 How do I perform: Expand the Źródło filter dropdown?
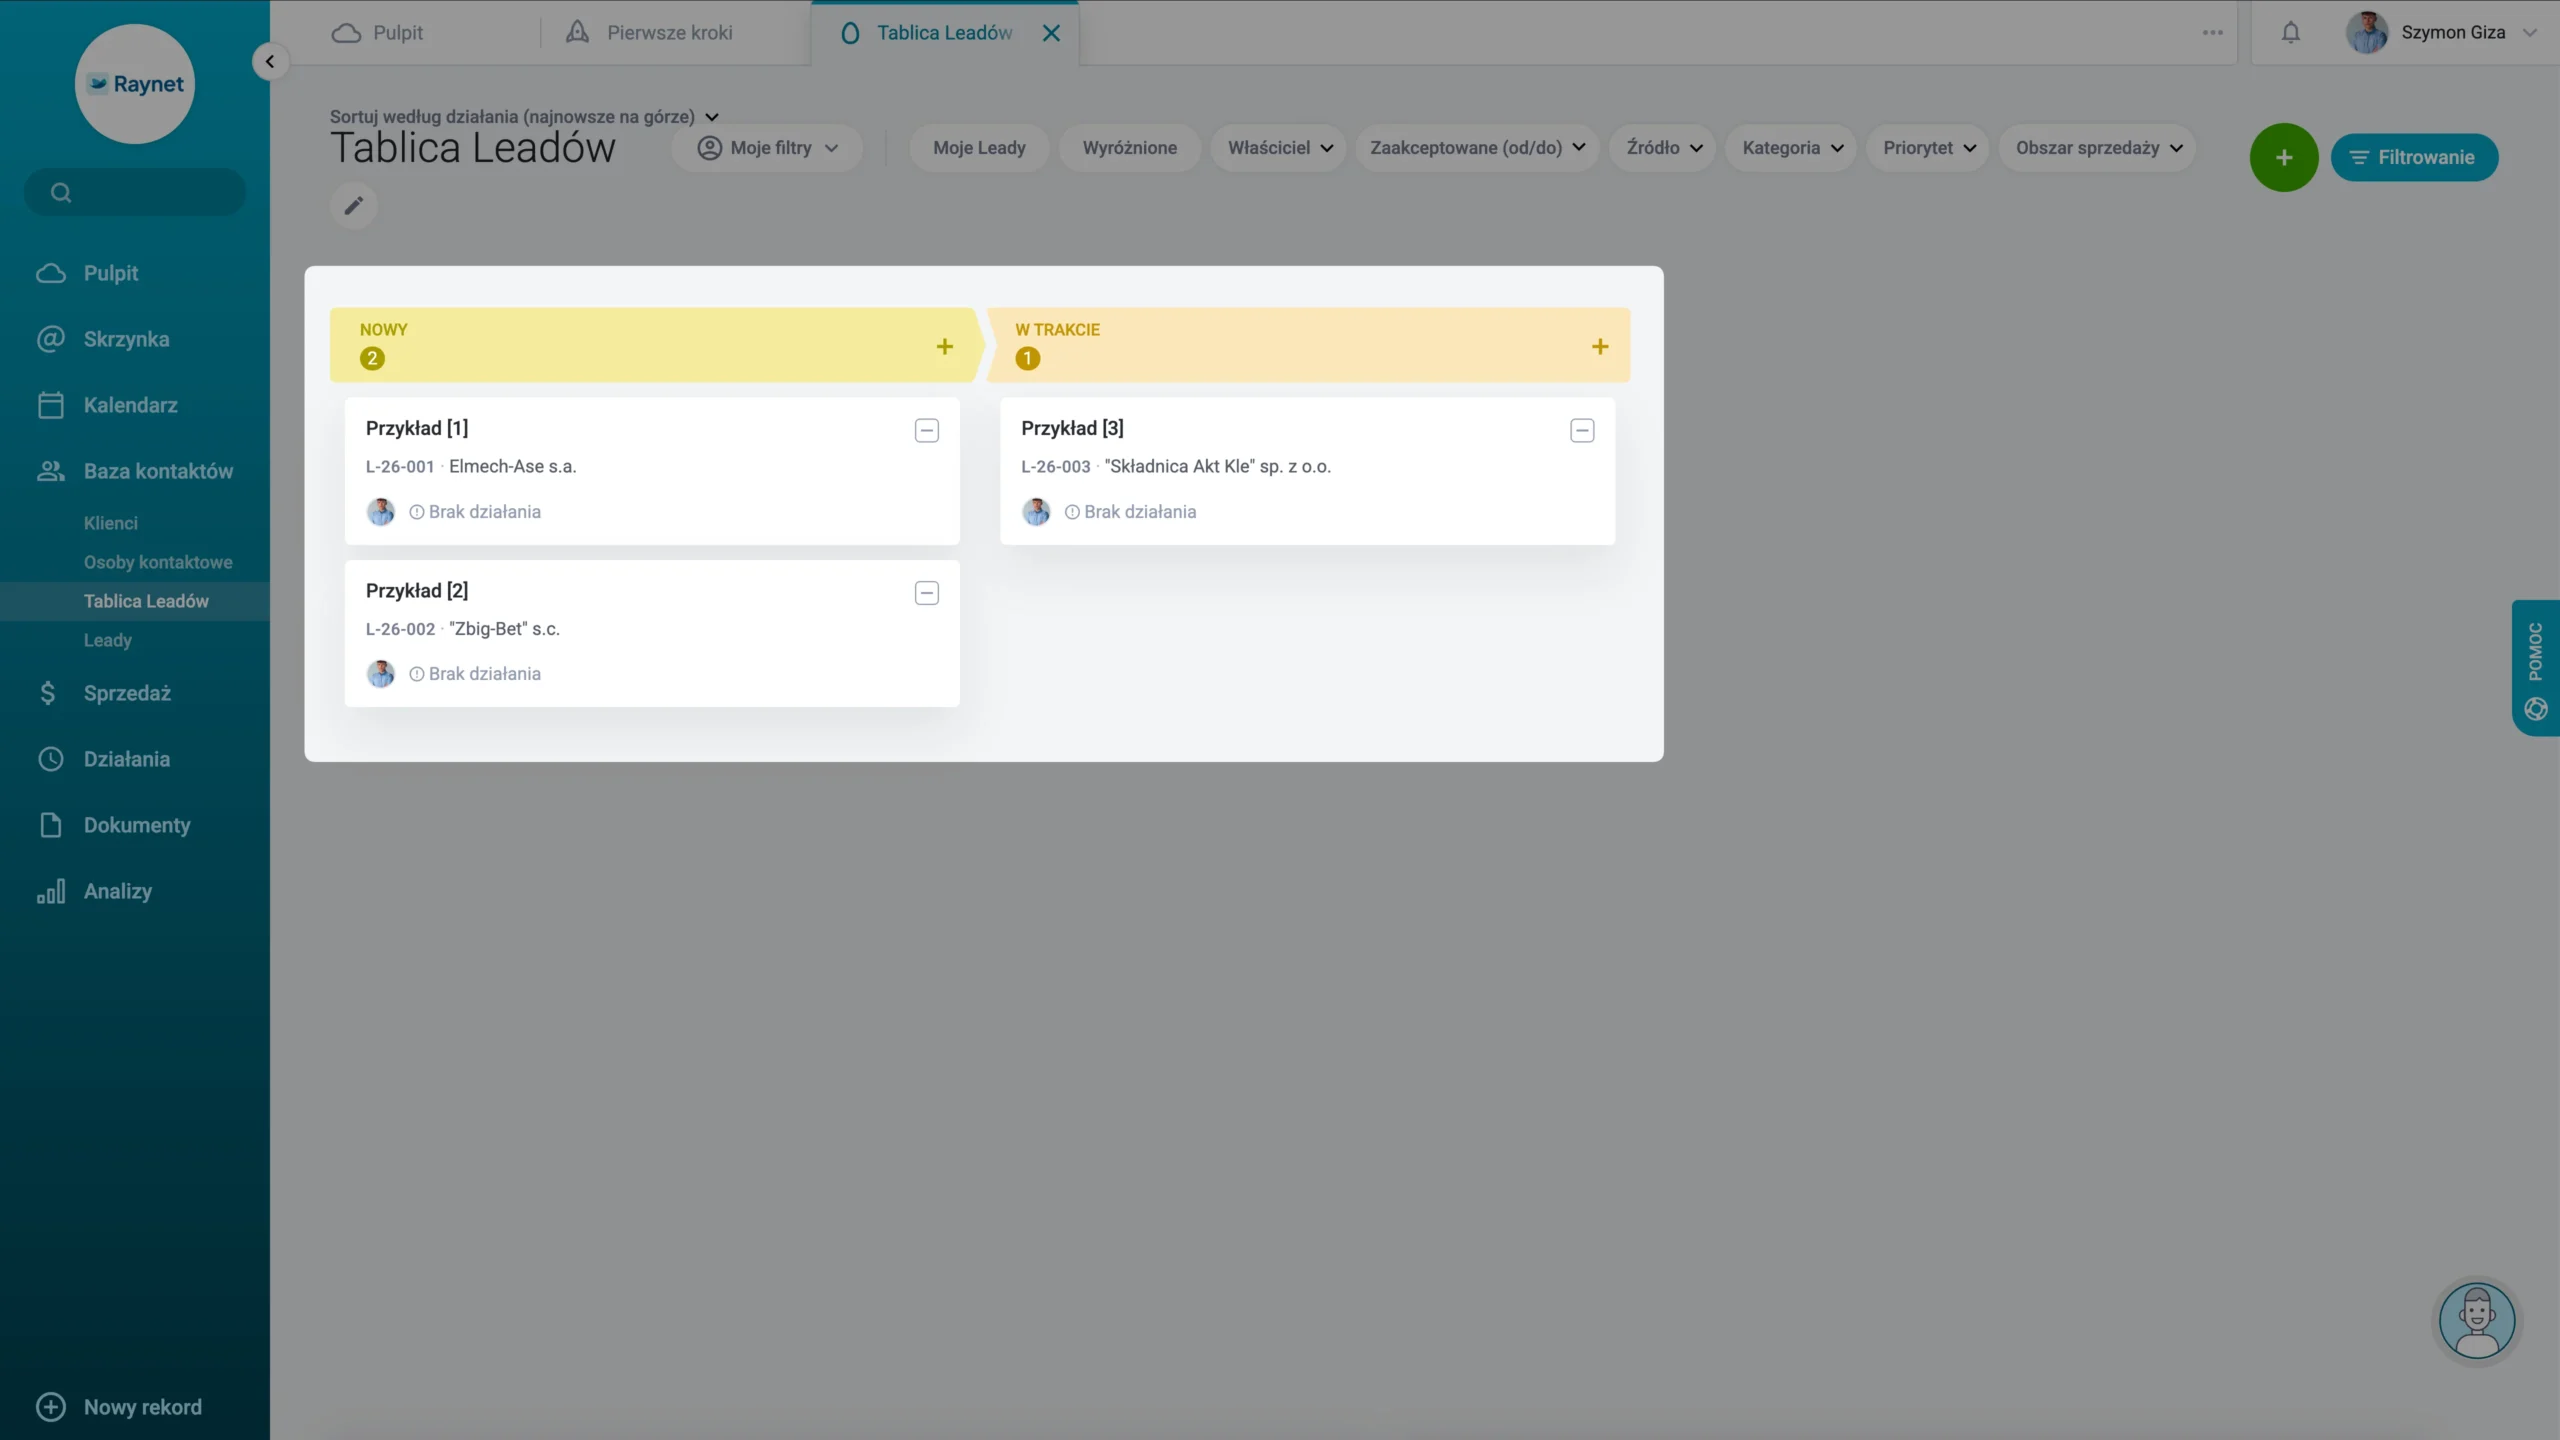pyautogui.click(x=1663, y=148)
